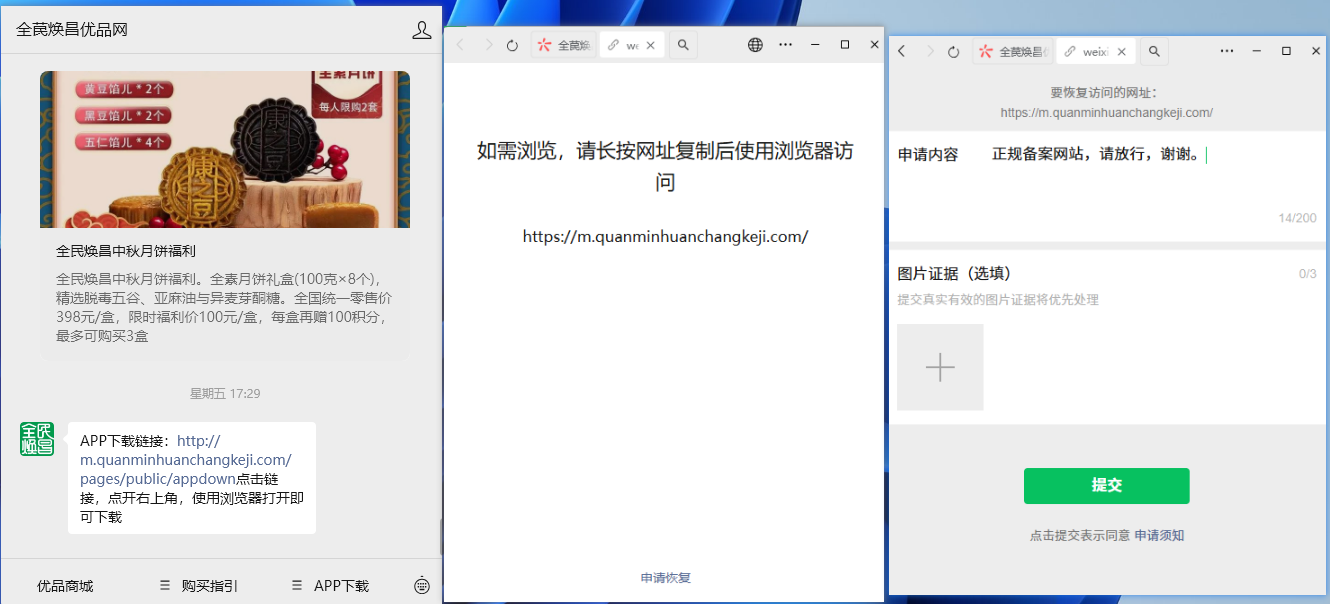Click 申请恢复 link in middle window
The height and width of the screenshot is (604, 1330).
click(666, 578)
